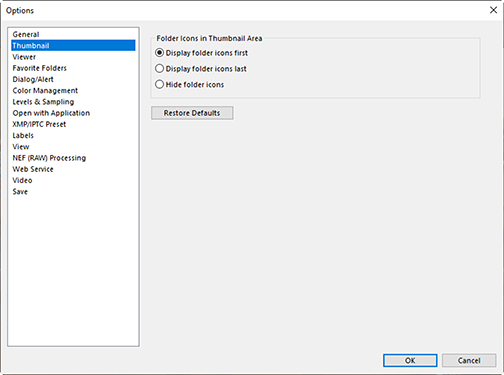The image size is (504, 375).
Task: Dismiss the dialog using Cancel
Action: tap(469, 360)
